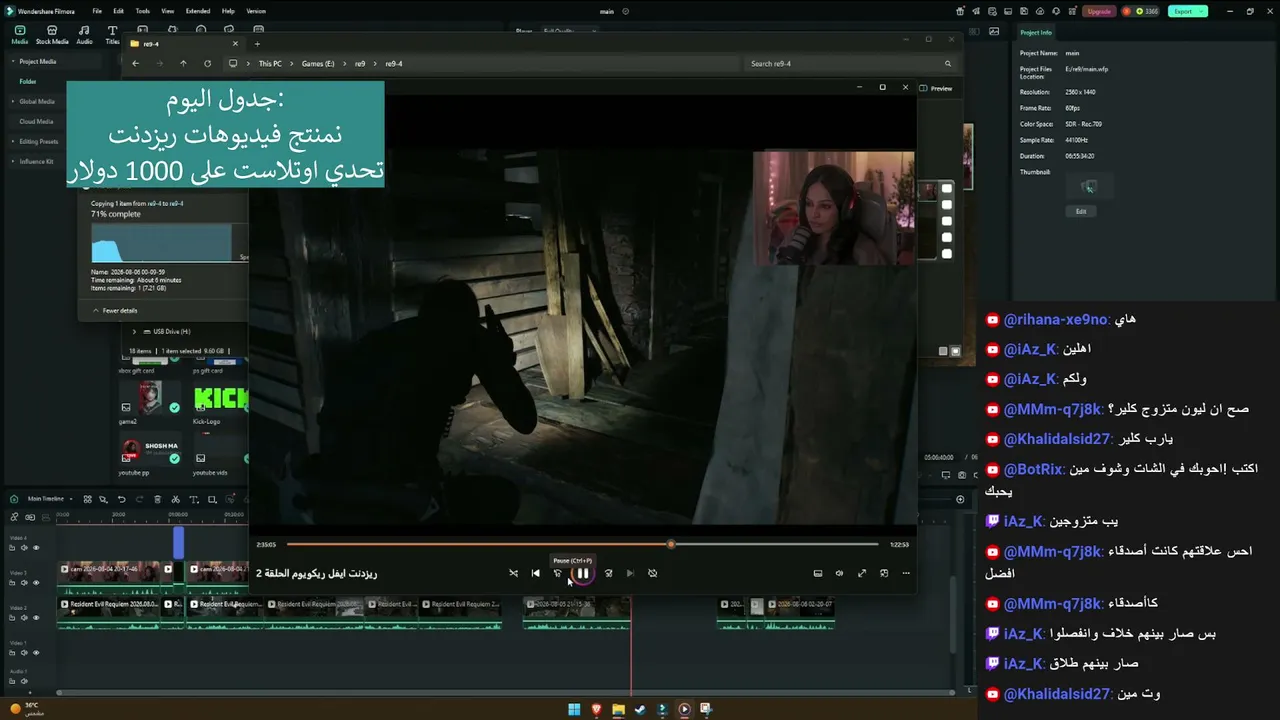Select the Split scissors tool
This screenshot has height=720, width=1280.
click(175, 499)
